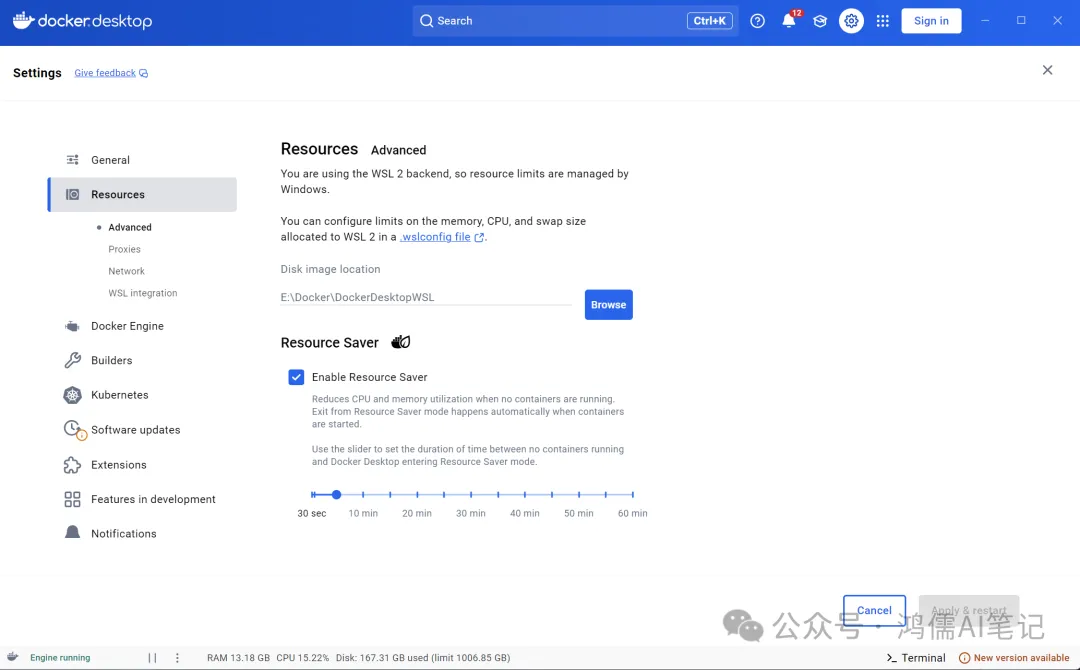
Task: Click the Resources sidebar icon
Action: click(x=72, y=194)
